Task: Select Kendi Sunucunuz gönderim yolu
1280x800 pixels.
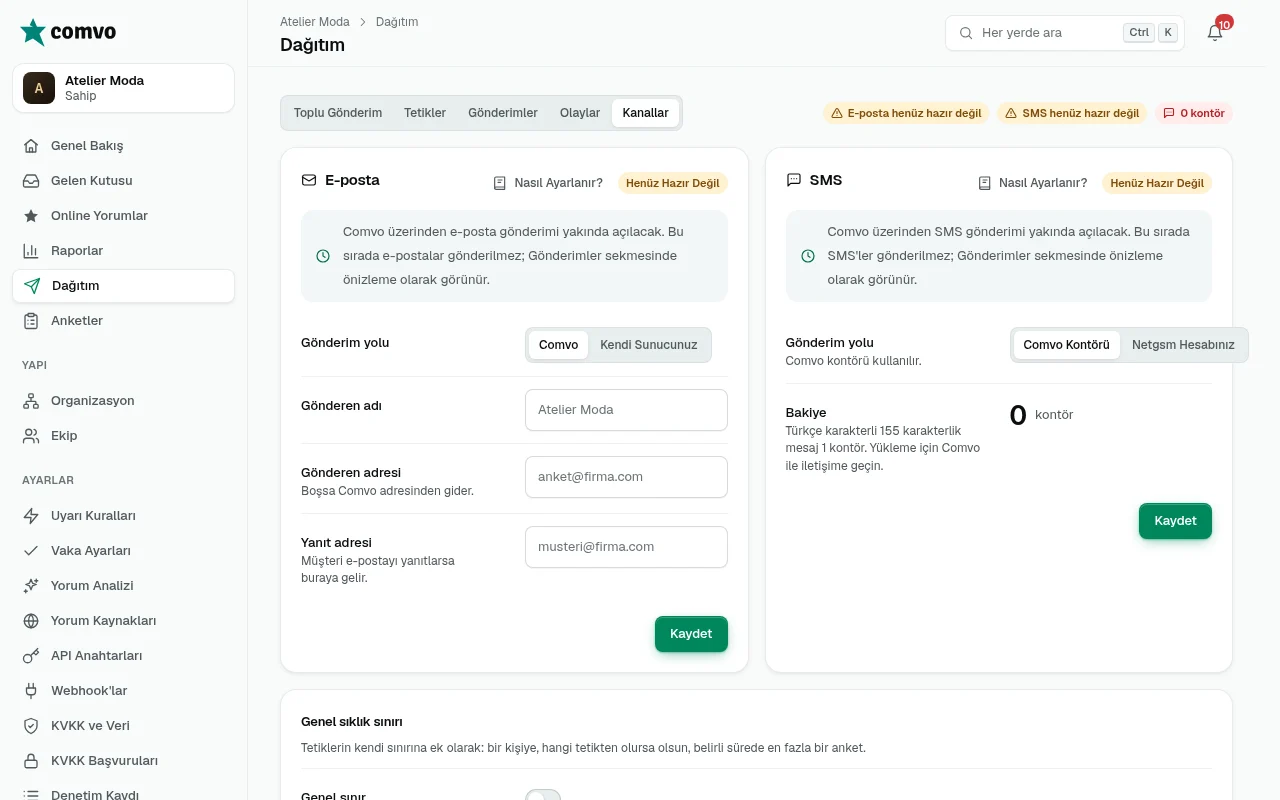Action: click(x=649, y=345)
